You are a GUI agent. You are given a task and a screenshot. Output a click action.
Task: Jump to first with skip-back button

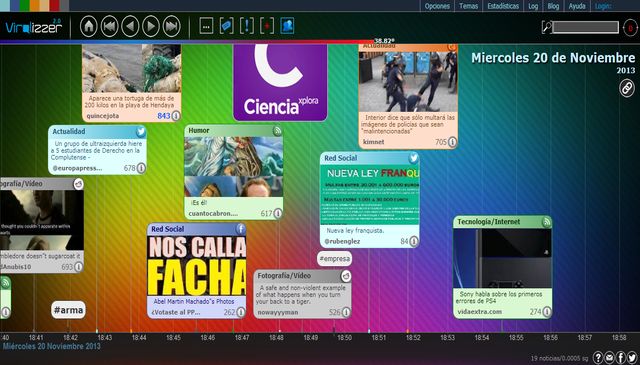click(109, 27)
